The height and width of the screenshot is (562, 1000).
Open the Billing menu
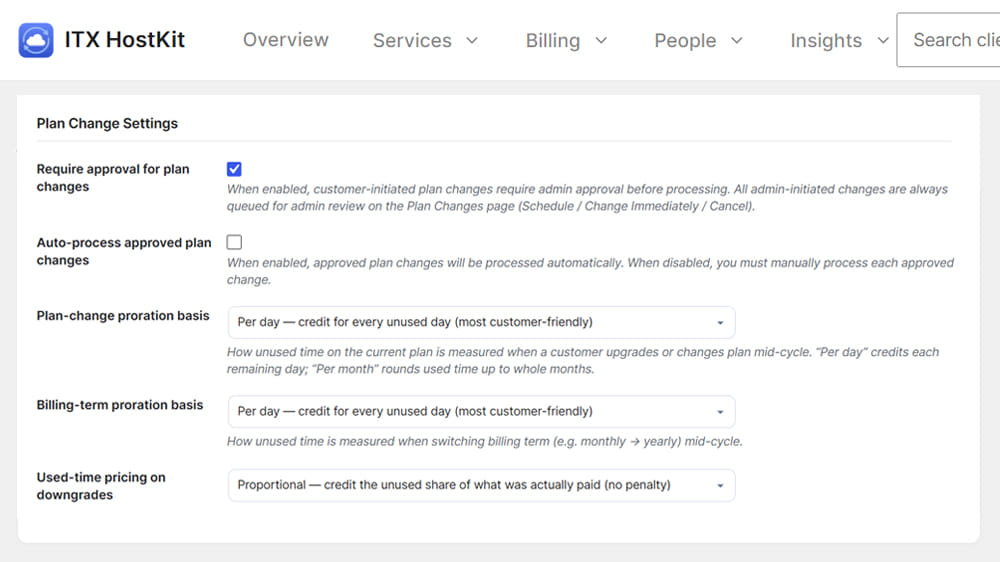[566, 41]
